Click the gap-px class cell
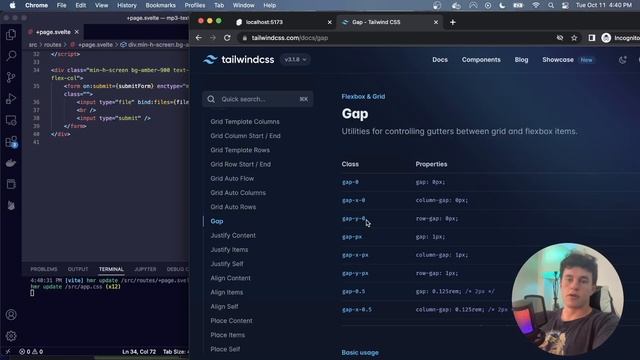Image resolution: width=640 pixels, height=360 pixels. 352,237
